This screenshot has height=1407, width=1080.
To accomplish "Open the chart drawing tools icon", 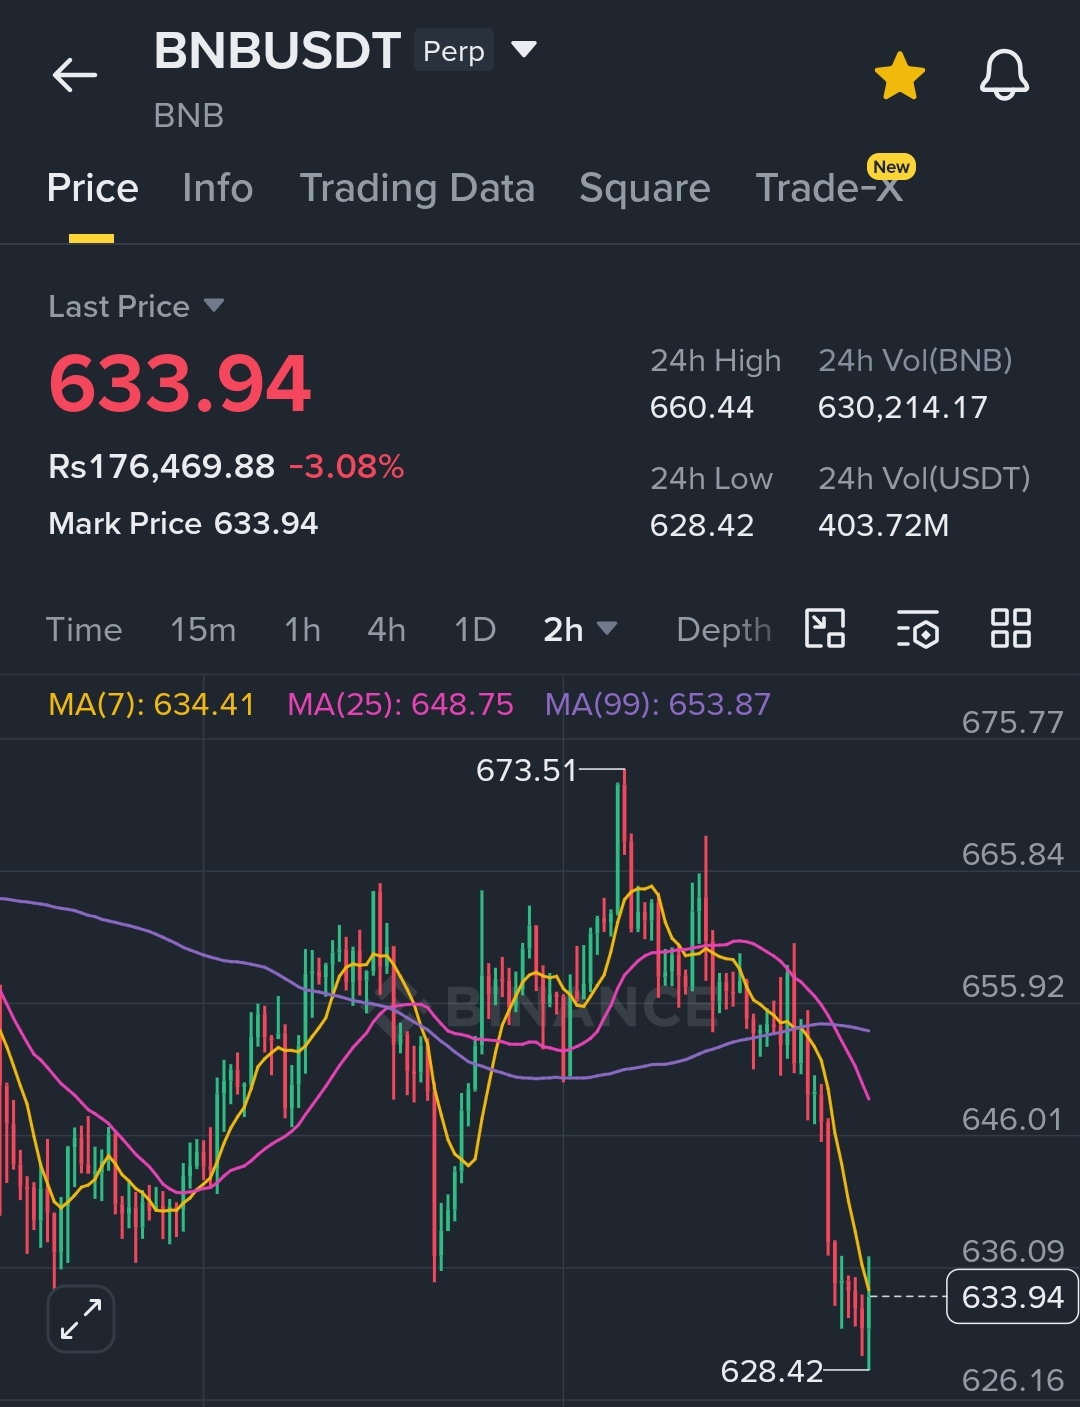I will click(x=825, y=629).
